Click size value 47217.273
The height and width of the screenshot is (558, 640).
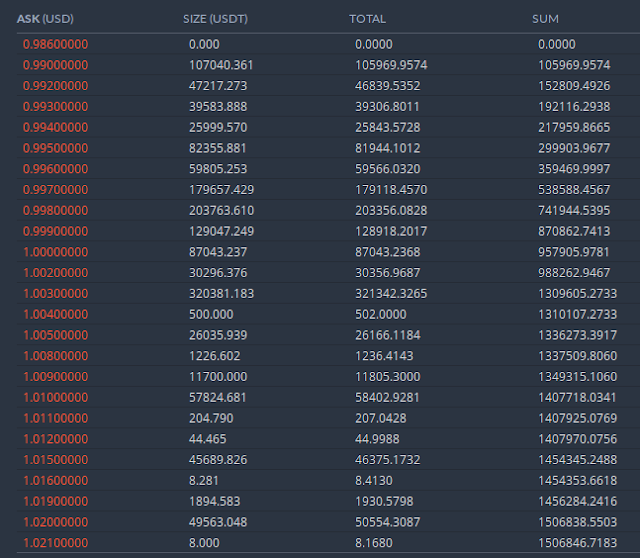tap(218, 86)
